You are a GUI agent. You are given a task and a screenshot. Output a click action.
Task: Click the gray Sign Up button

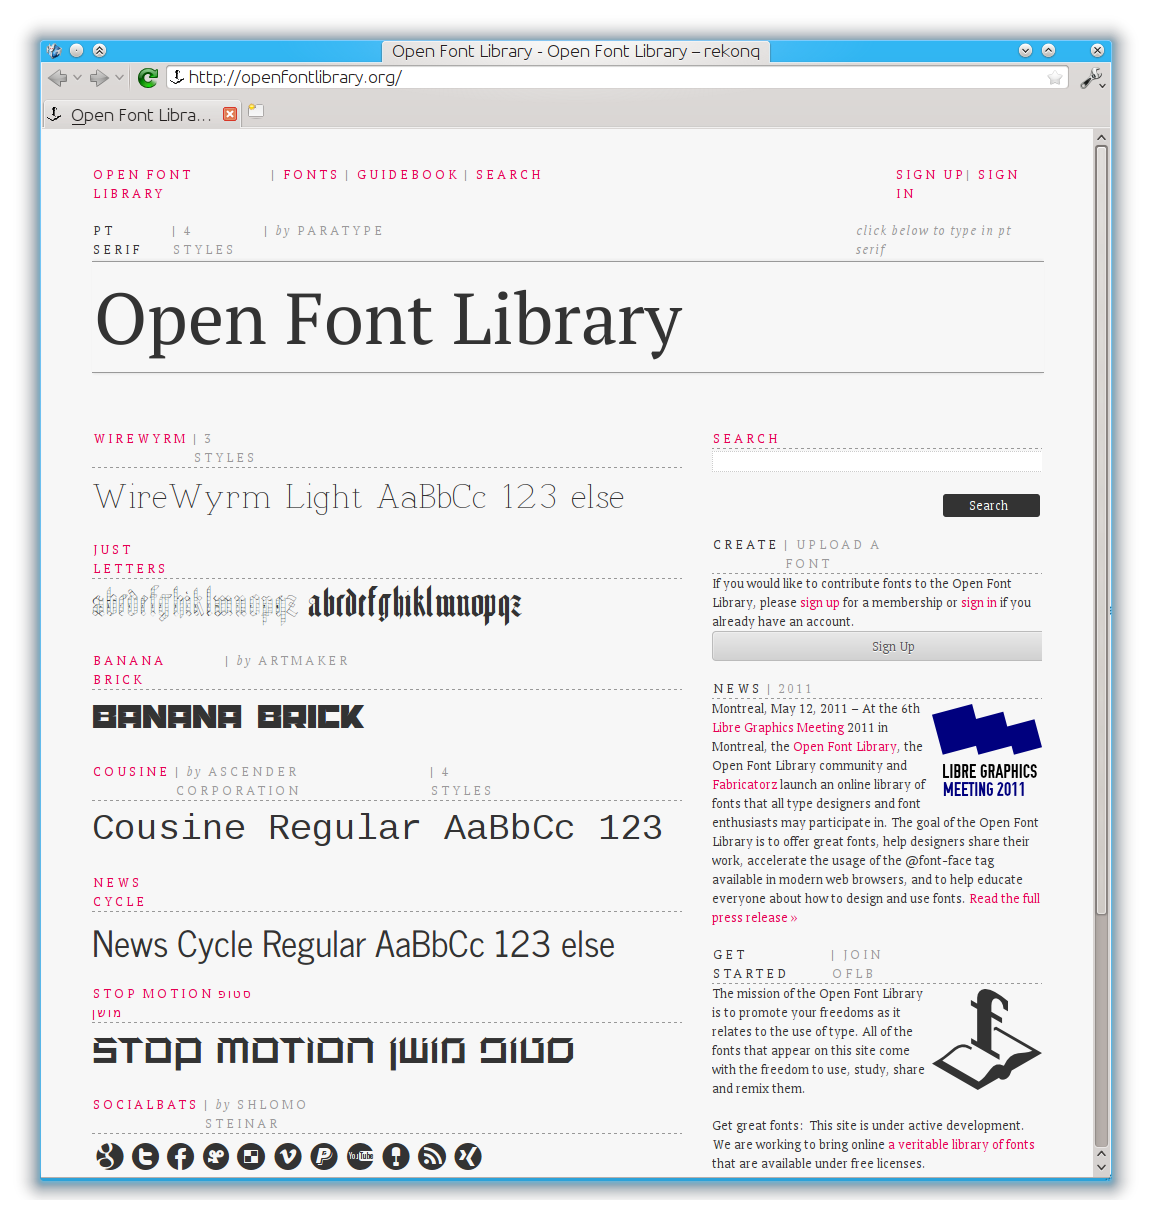click(x=877, y=646)
